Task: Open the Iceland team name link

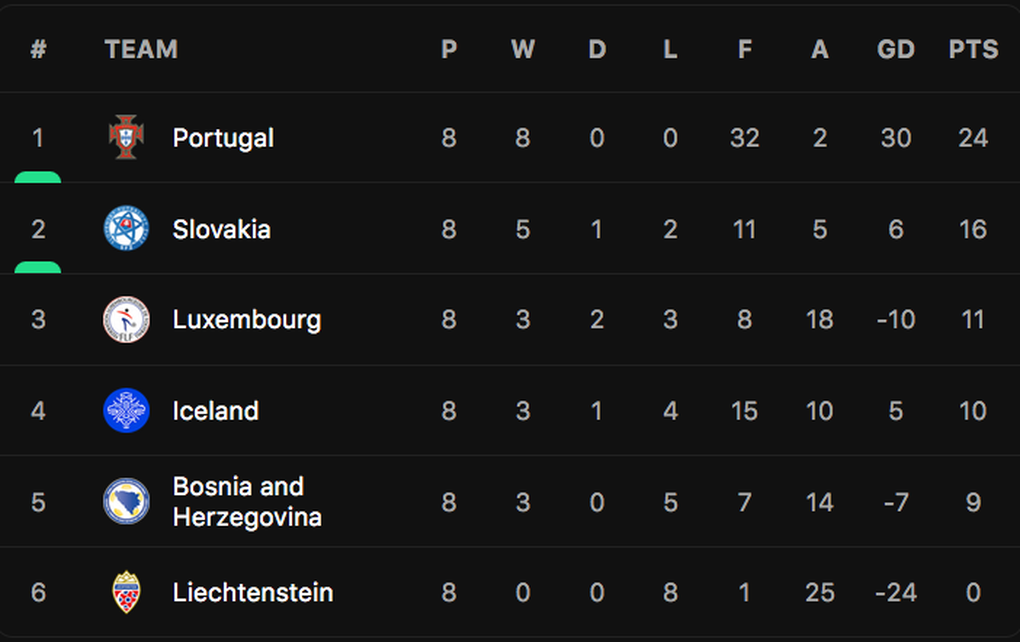Action: [x=215, y=411]
